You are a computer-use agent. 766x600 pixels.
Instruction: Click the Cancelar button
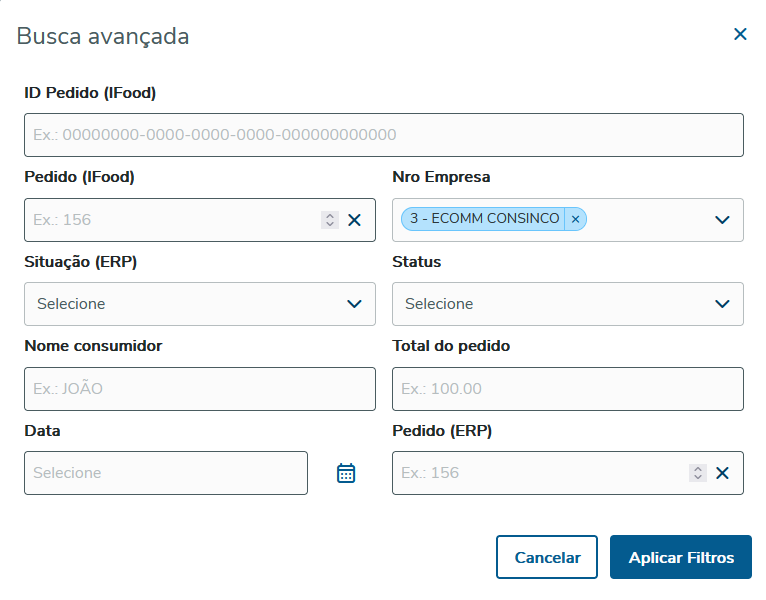(x=547, y=558)
